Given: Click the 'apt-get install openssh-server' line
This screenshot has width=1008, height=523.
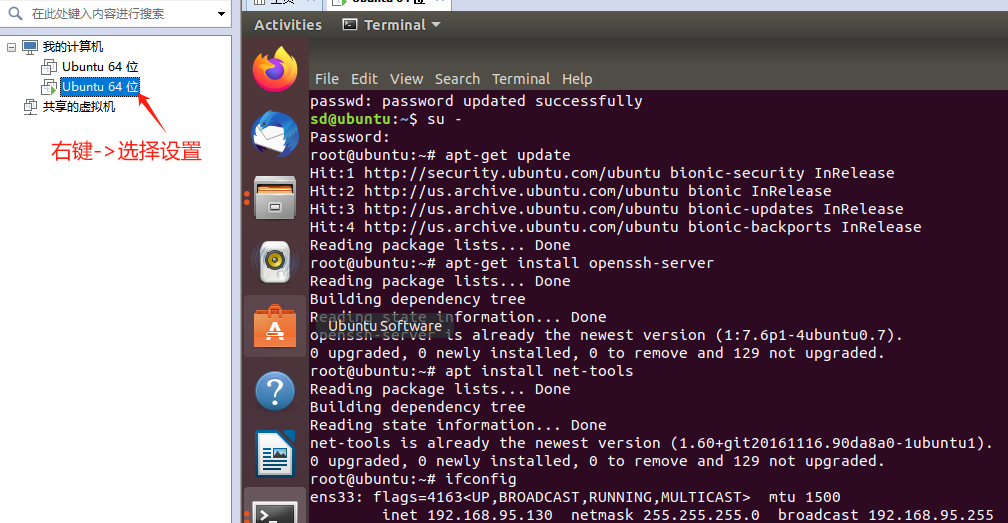Looking at the screenshot, I should [512, 263].
